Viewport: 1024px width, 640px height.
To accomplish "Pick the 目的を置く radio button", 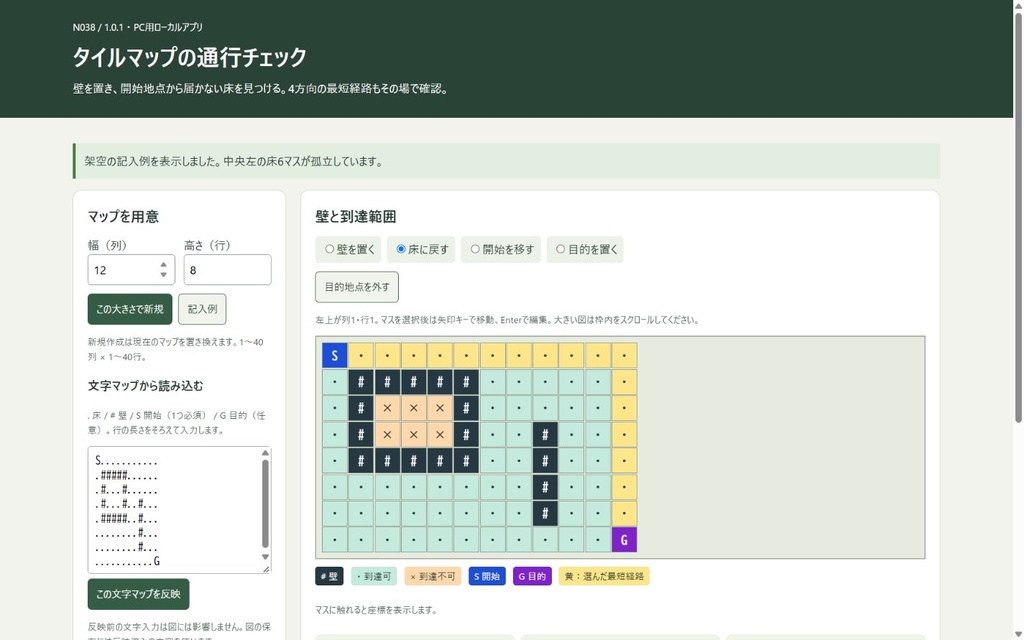I will point(585,249).
